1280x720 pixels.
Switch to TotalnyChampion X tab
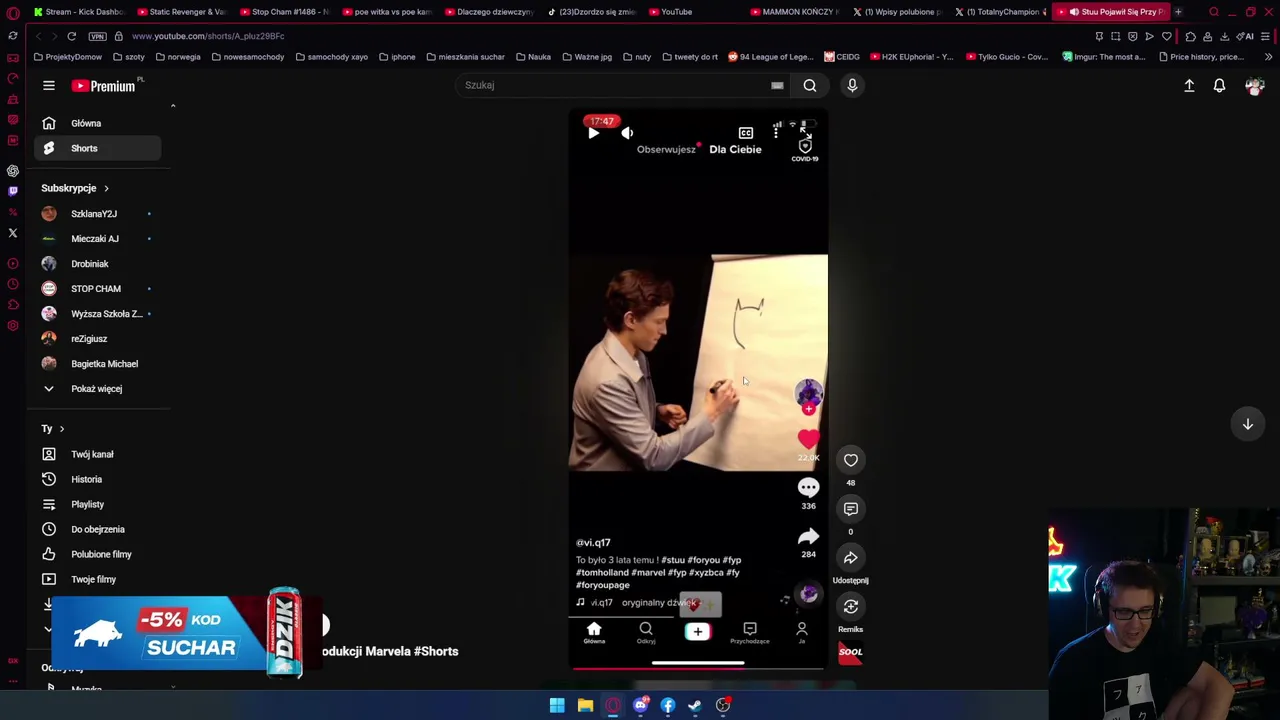coord(1000,12)
